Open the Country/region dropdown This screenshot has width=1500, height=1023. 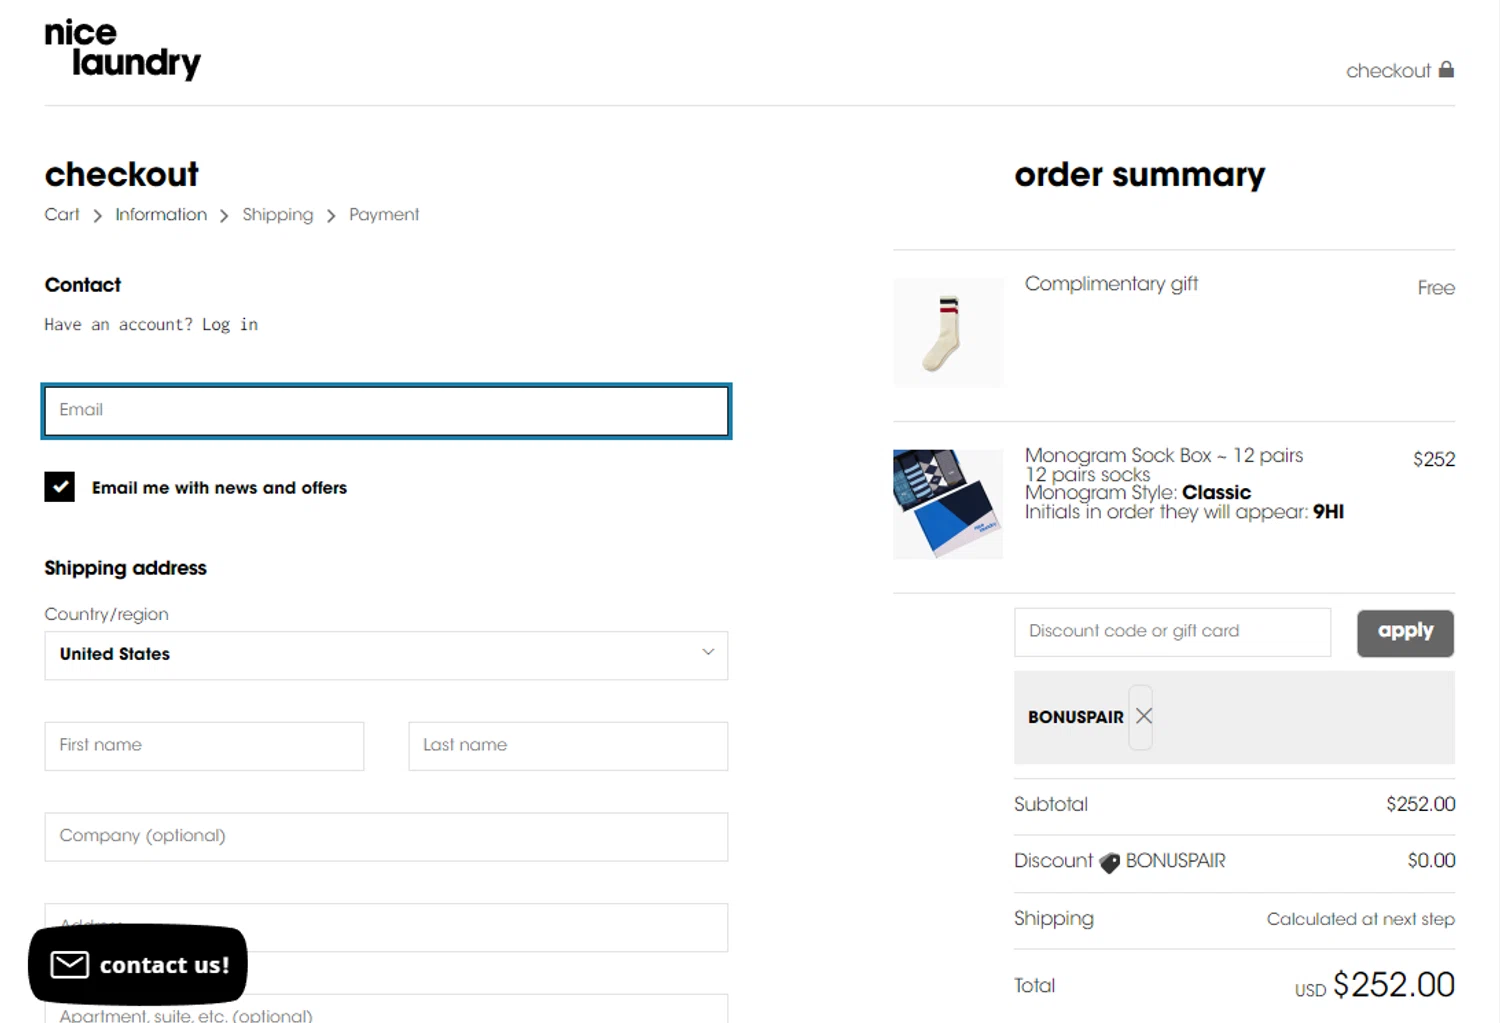point(386,655)
